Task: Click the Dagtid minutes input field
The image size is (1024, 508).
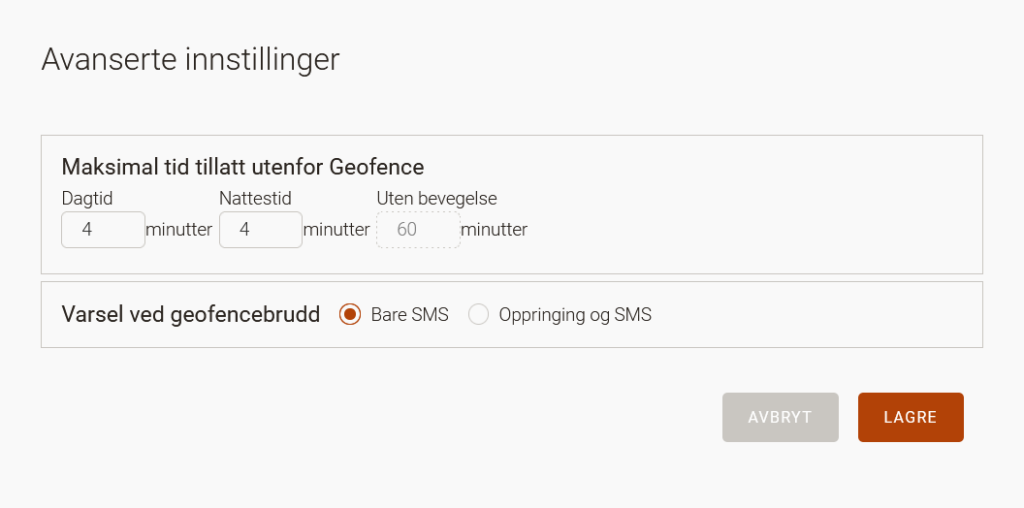Action: click(x=103, y=229)
